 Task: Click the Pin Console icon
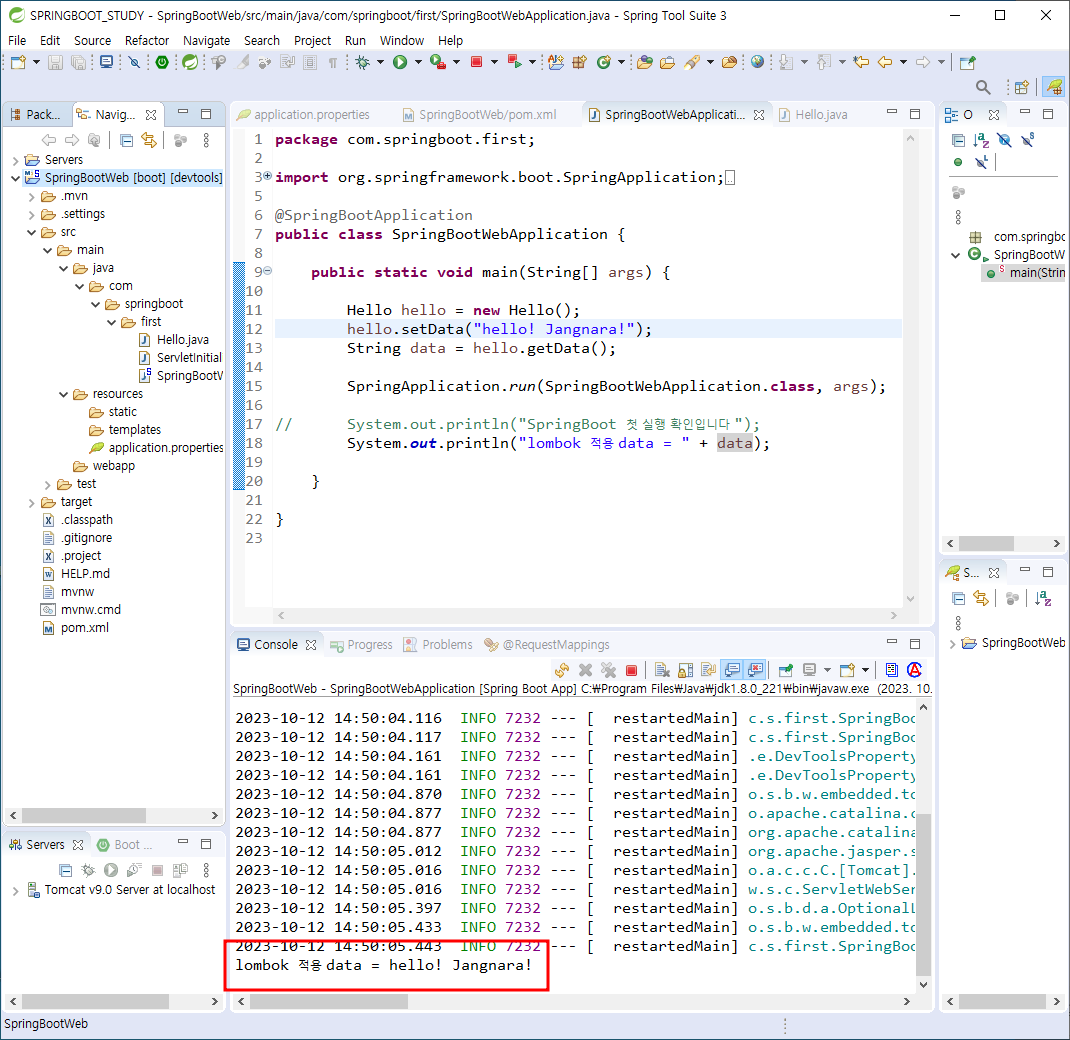785,670
